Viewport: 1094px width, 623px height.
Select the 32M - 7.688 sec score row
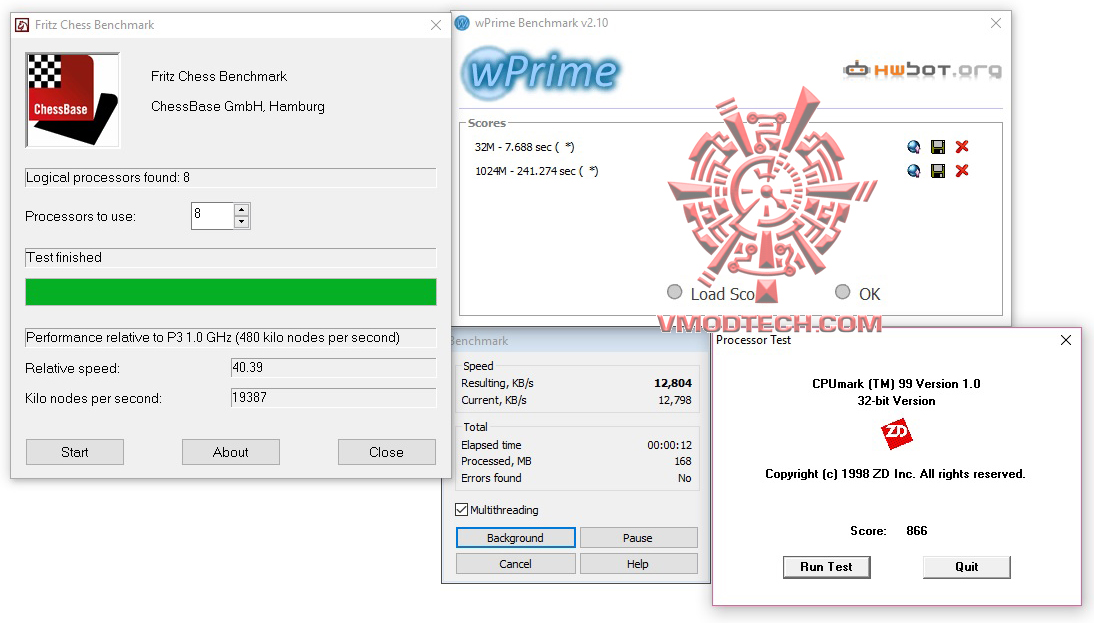pyautogui.click(x=525, y=147)
